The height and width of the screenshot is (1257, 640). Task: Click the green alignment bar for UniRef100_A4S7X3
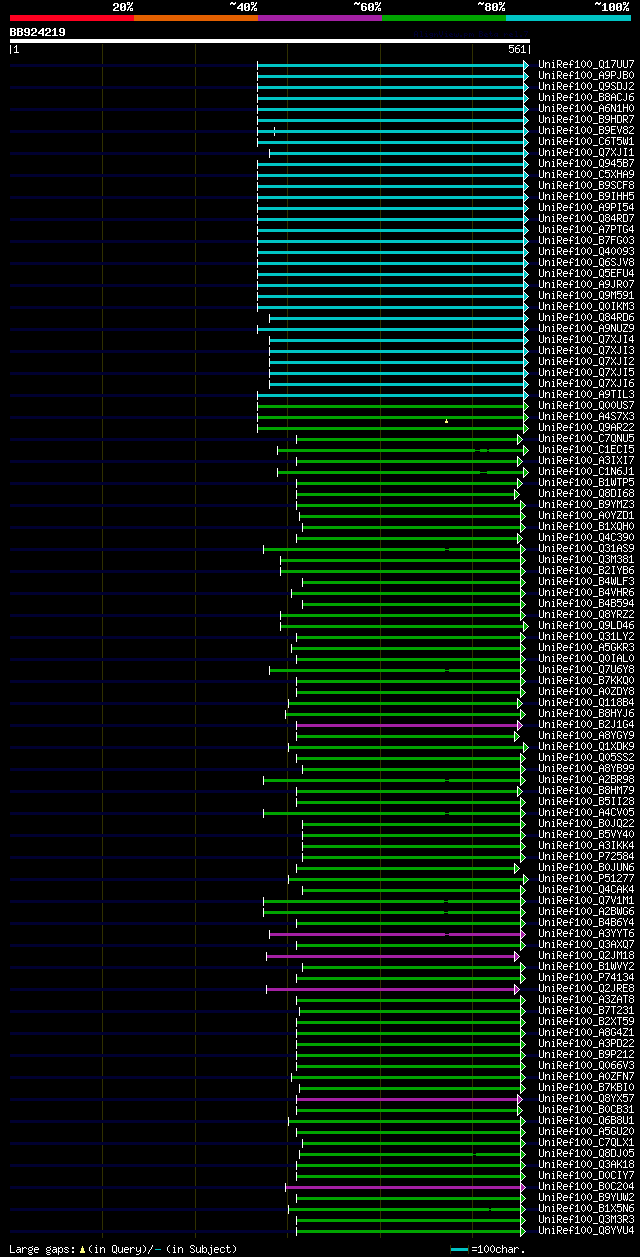[x=392, y=417]
